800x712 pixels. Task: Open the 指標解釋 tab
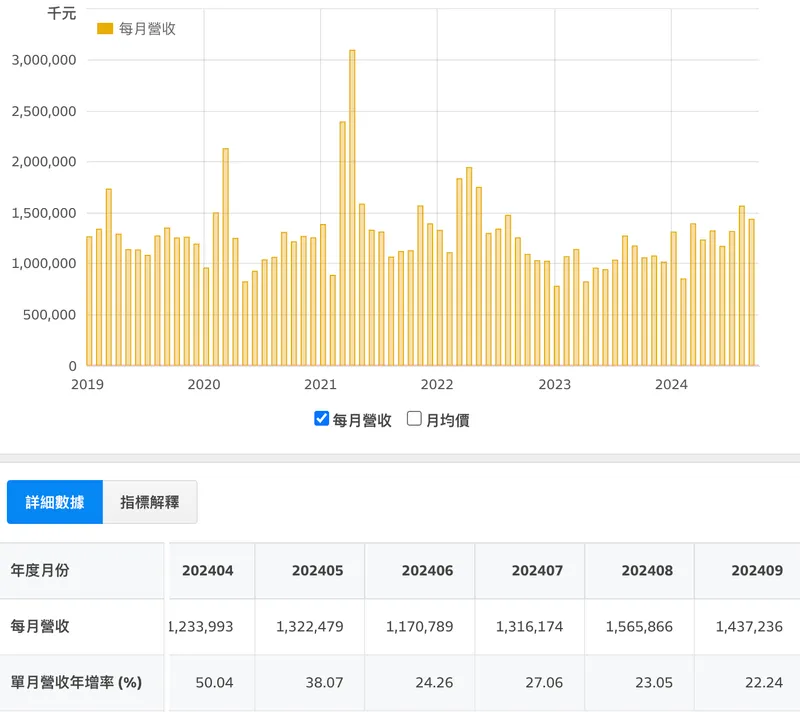149,502
